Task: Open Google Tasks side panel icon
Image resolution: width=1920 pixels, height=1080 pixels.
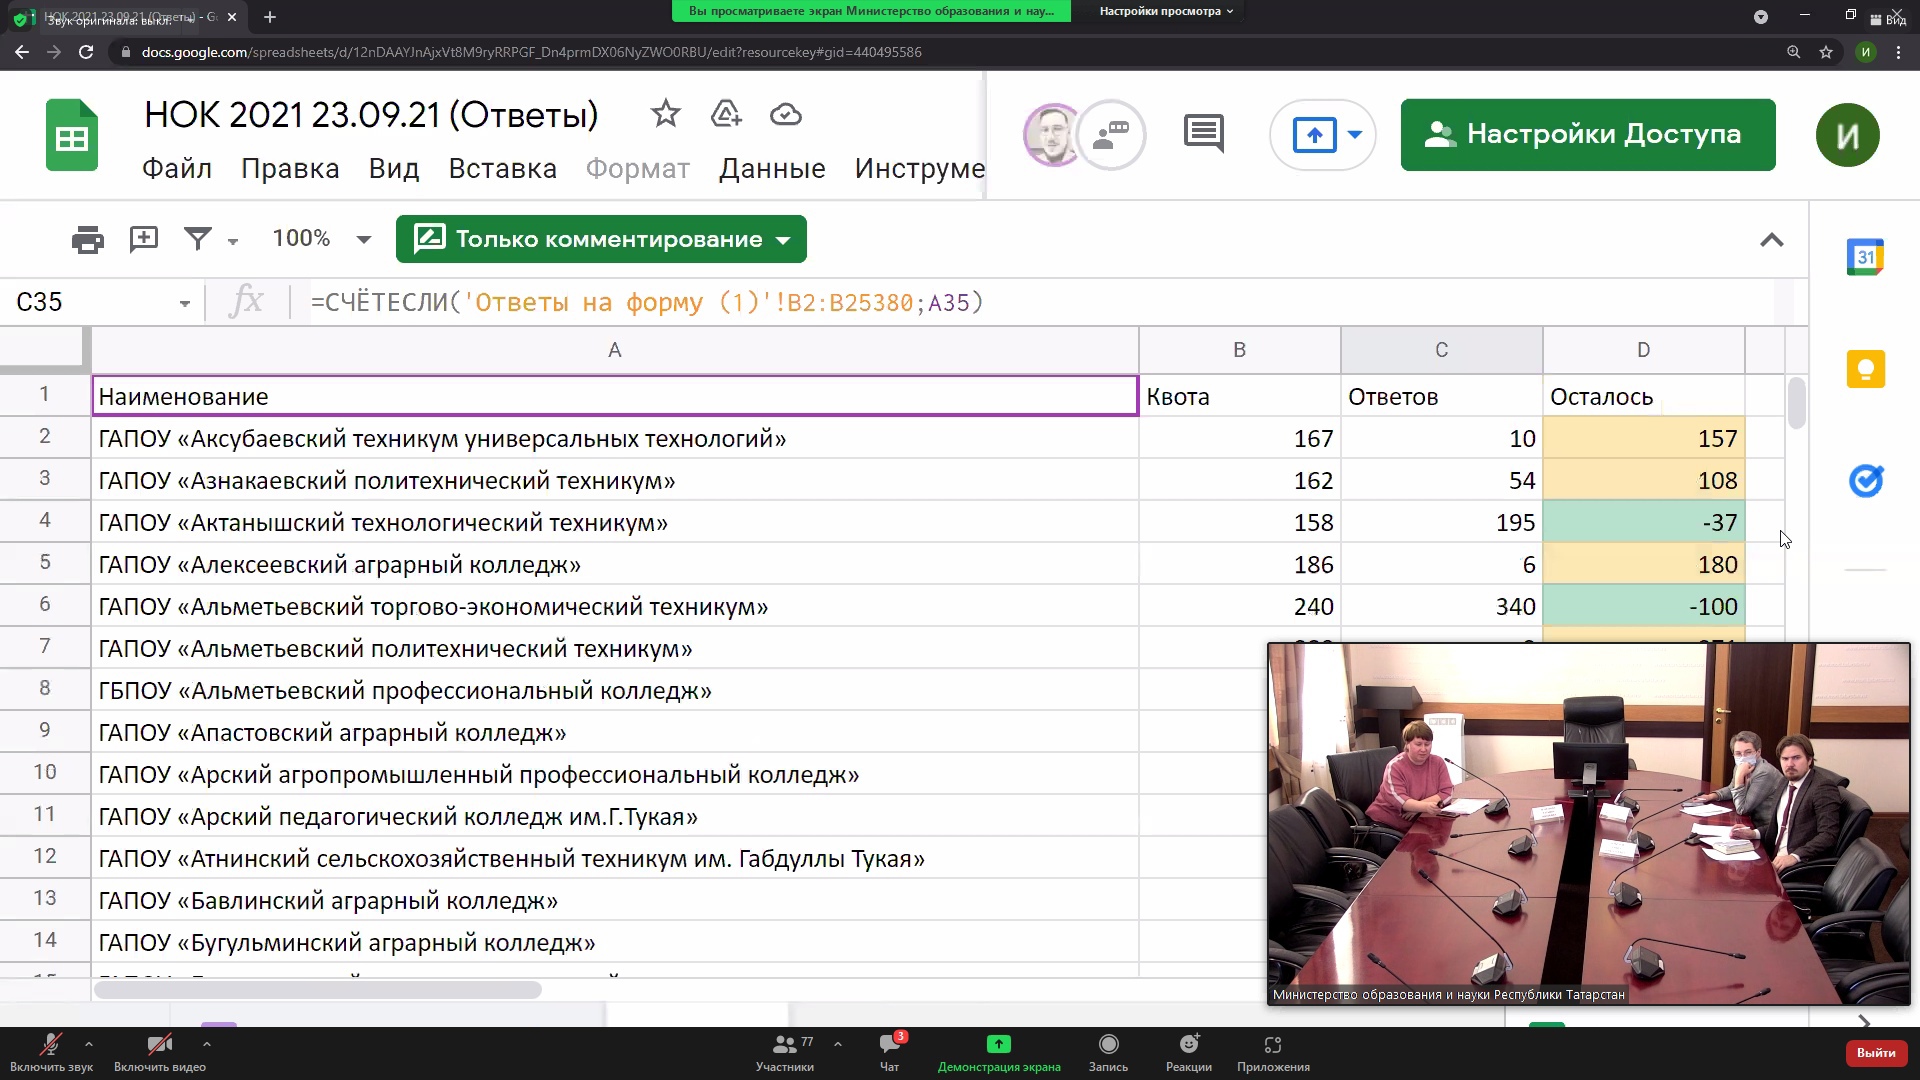Action: tap(1865, 481)
